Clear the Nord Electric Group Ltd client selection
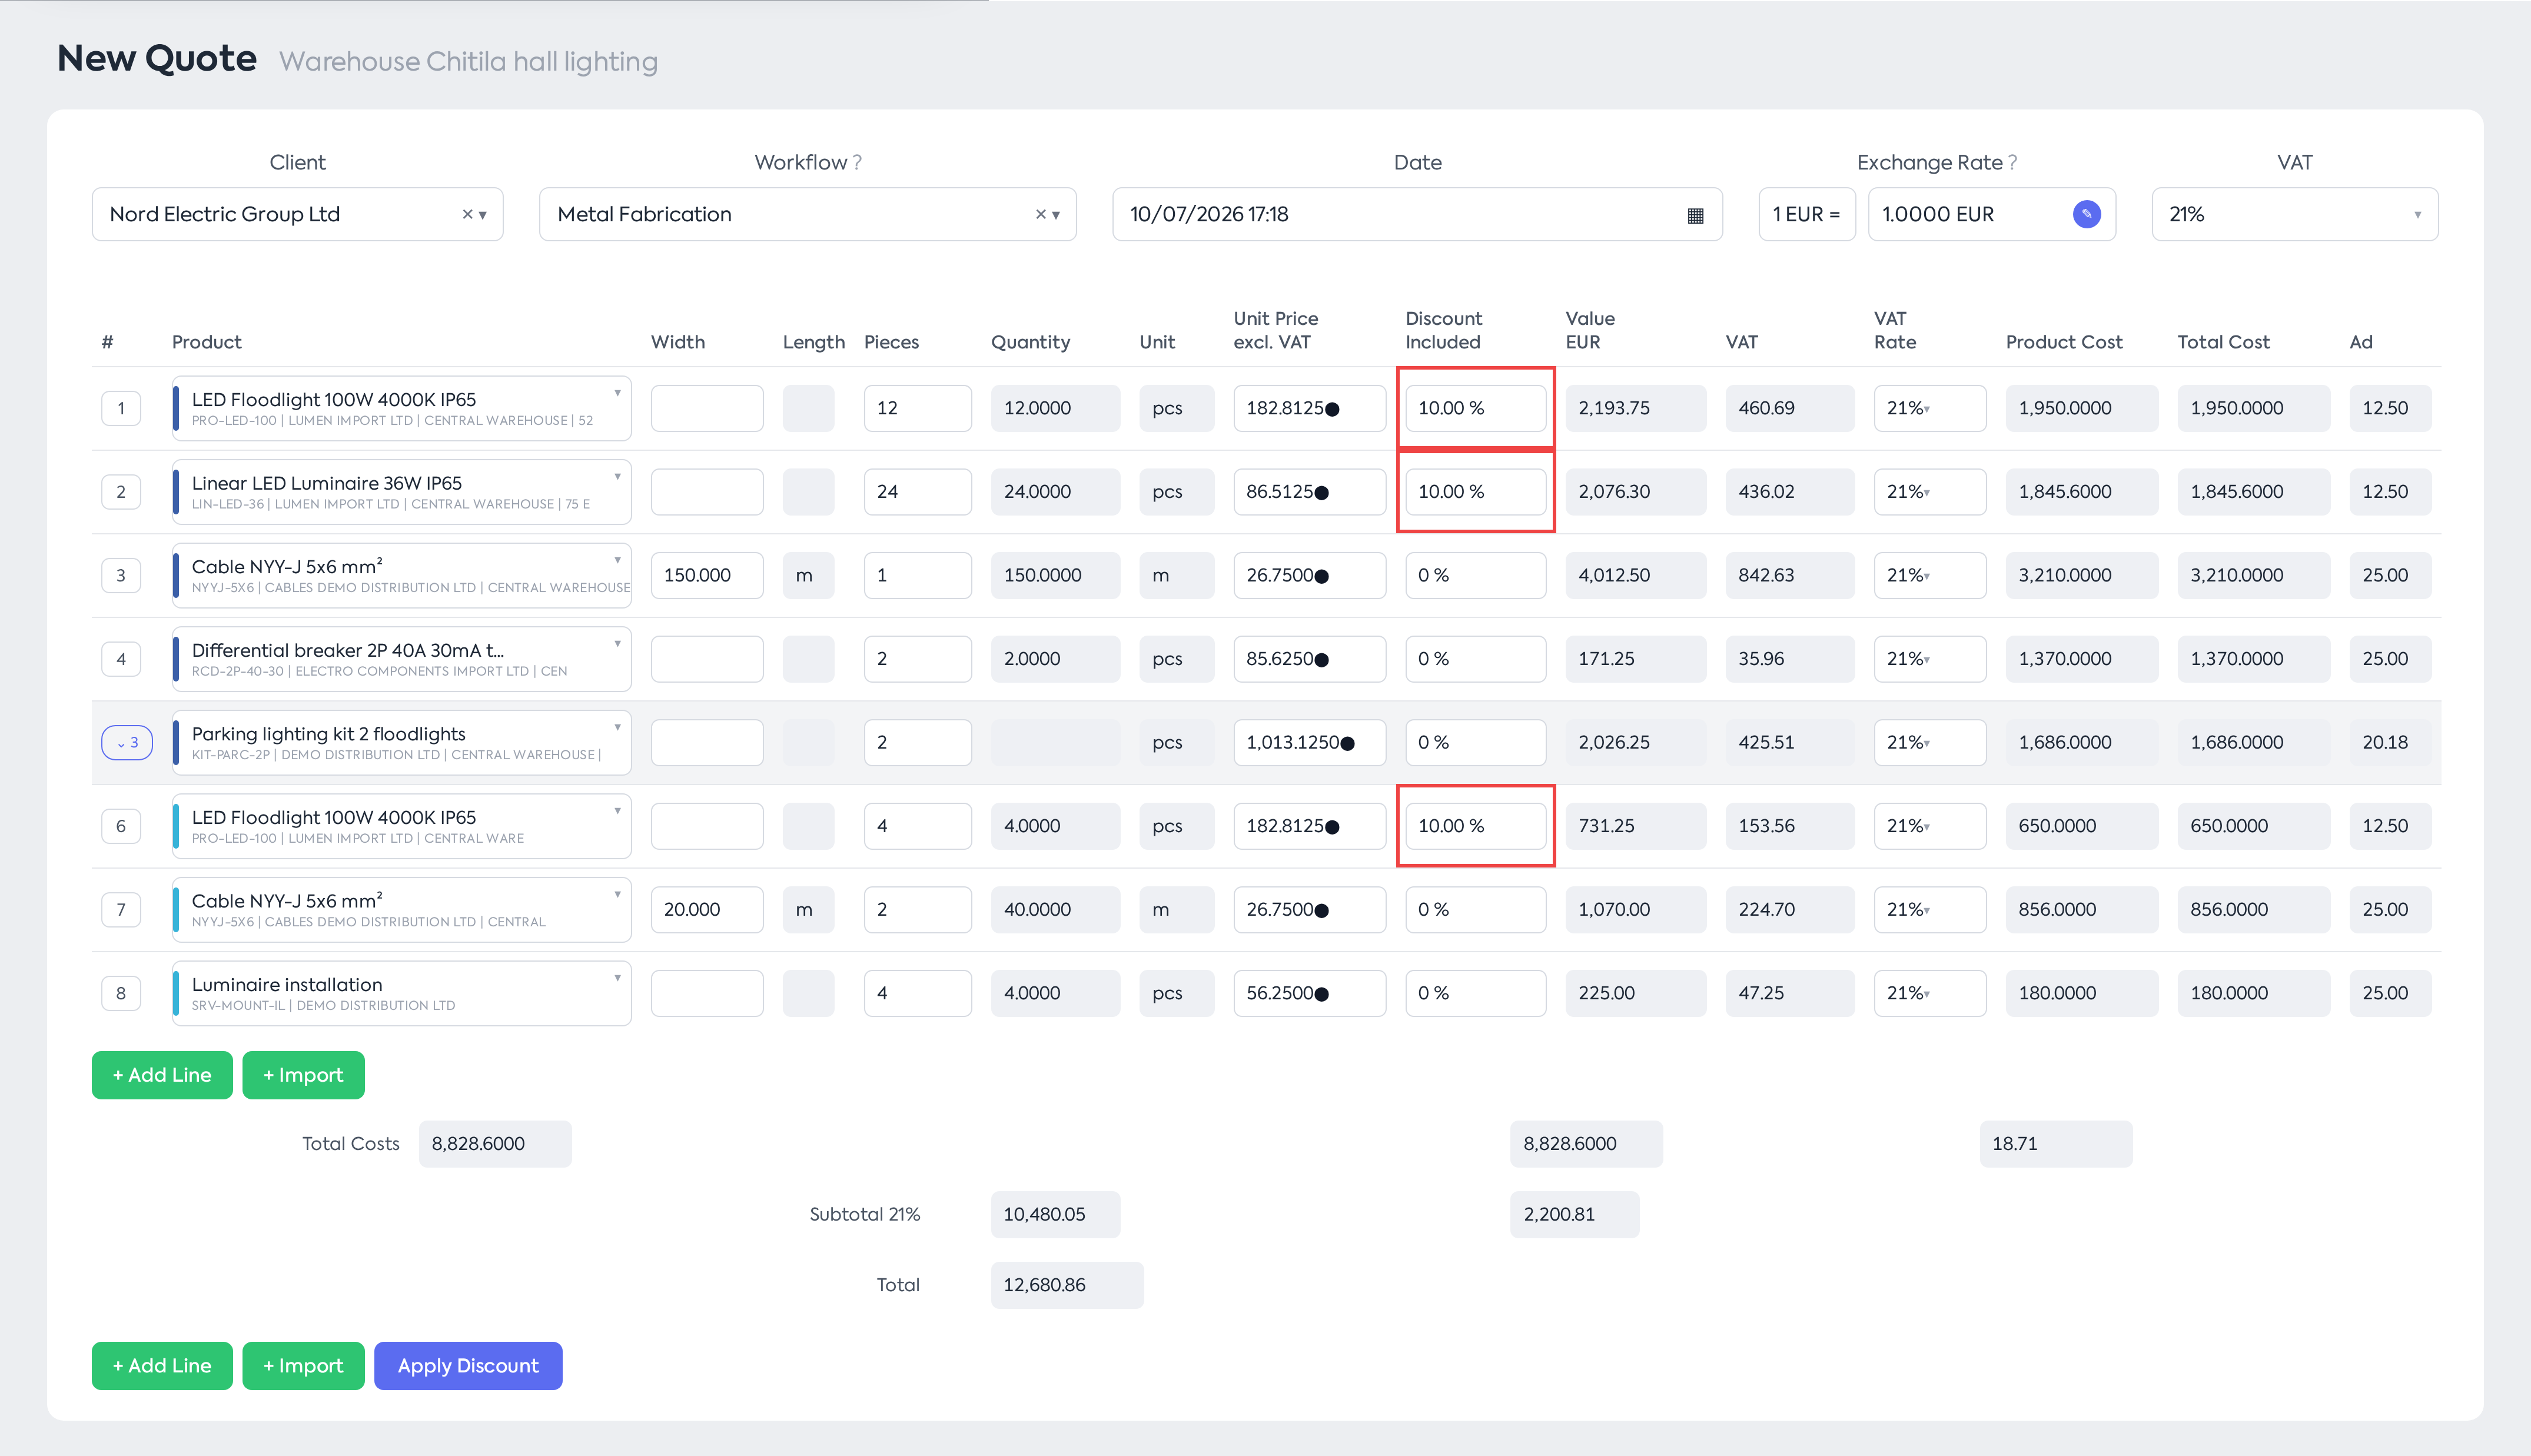The width and height of the screenshot is (2531, 1456). pyautogui.click(x=466, y=214)
